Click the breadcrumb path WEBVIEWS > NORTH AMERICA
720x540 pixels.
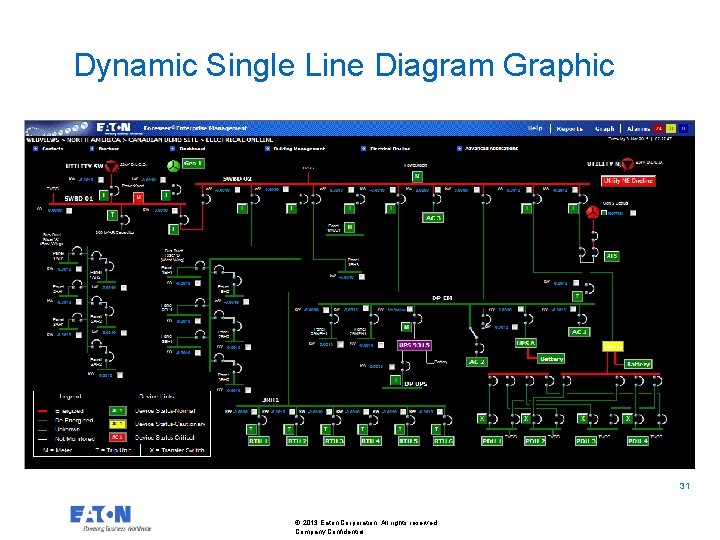click(x=73, y=139)
